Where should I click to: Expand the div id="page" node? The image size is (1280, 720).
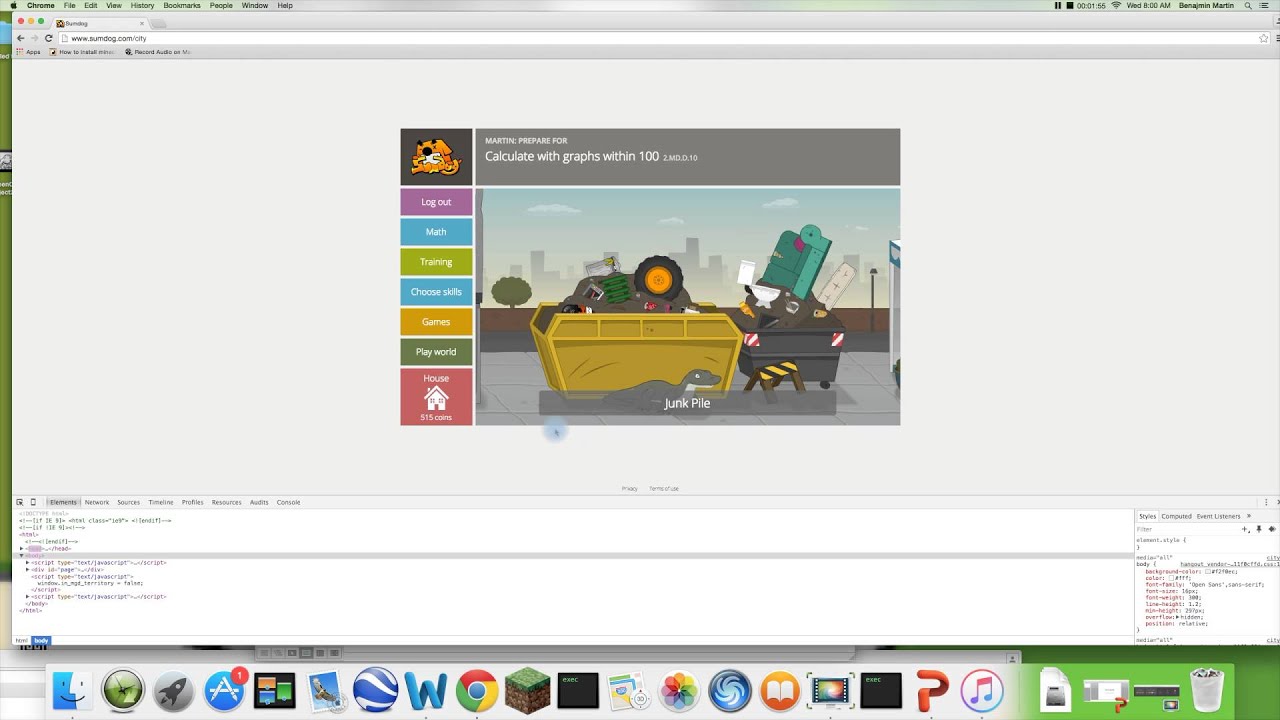[x=28, y=570]
